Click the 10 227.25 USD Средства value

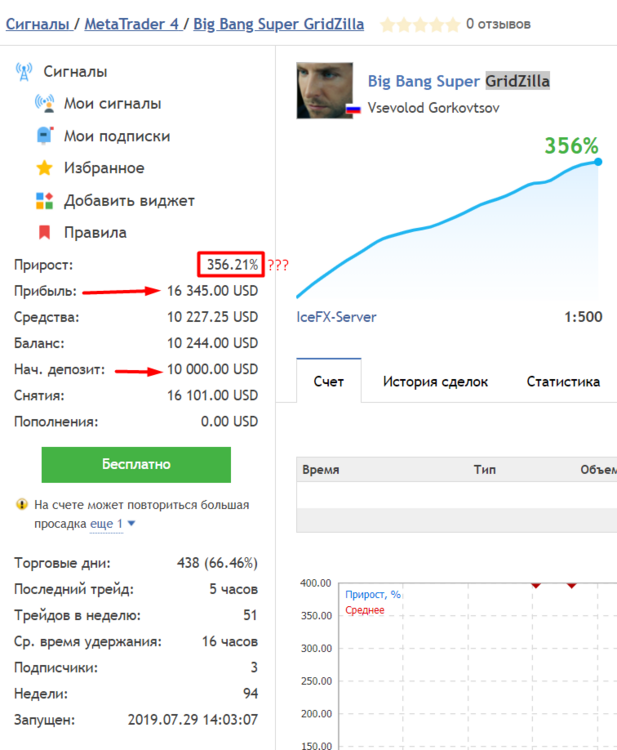point(212,317)
